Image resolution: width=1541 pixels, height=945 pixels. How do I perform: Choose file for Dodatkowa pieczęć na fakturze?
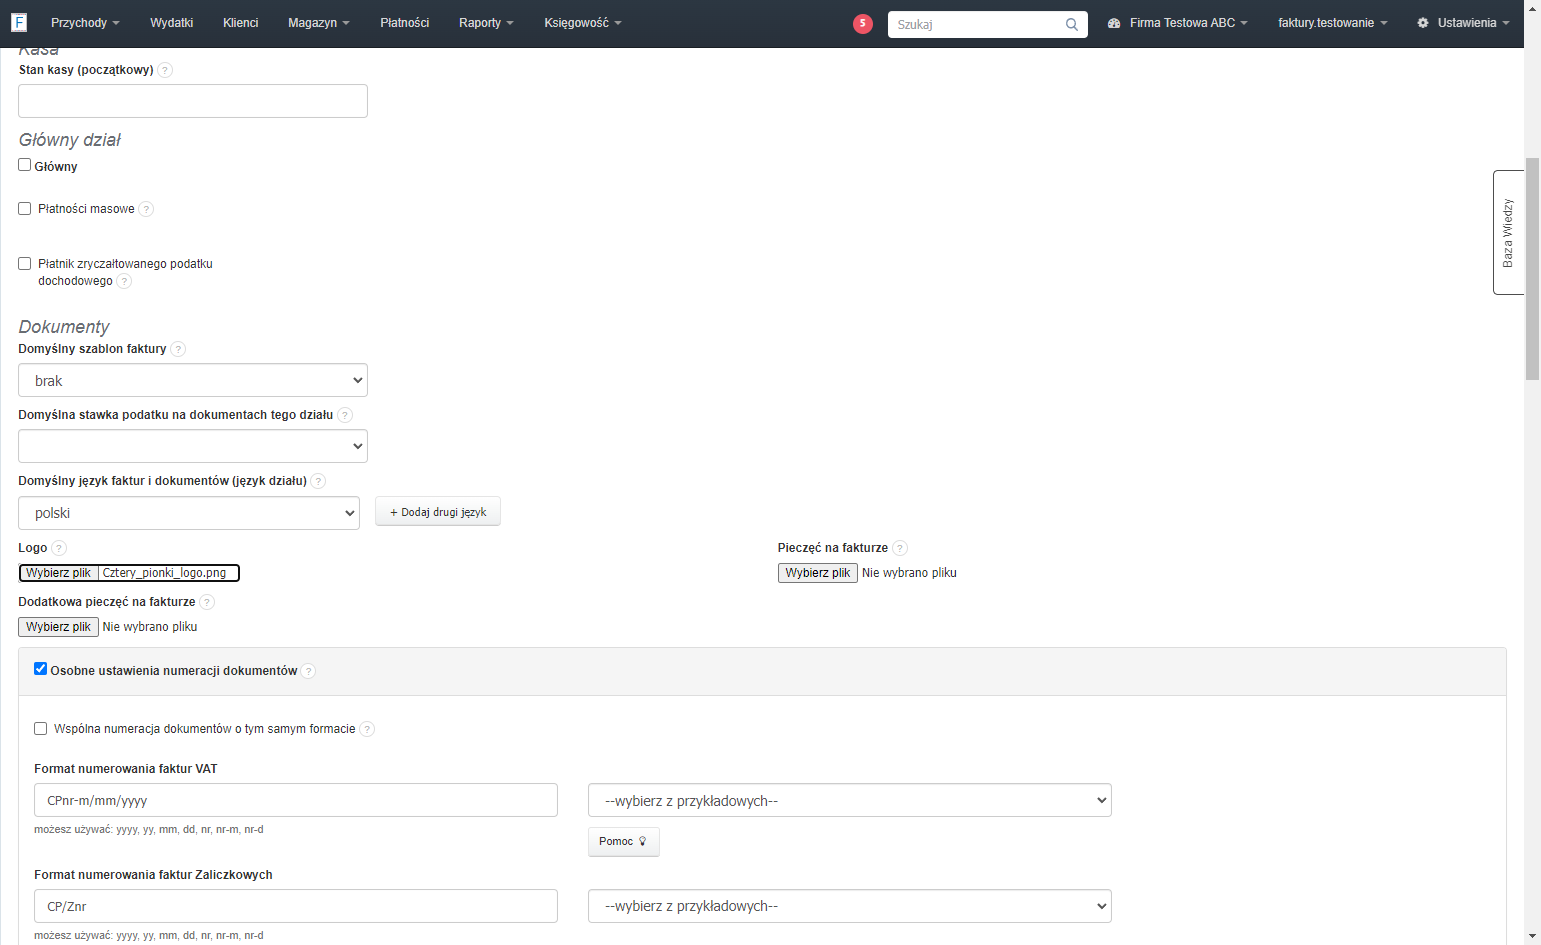pyautogui.click(x=58, y=627)
